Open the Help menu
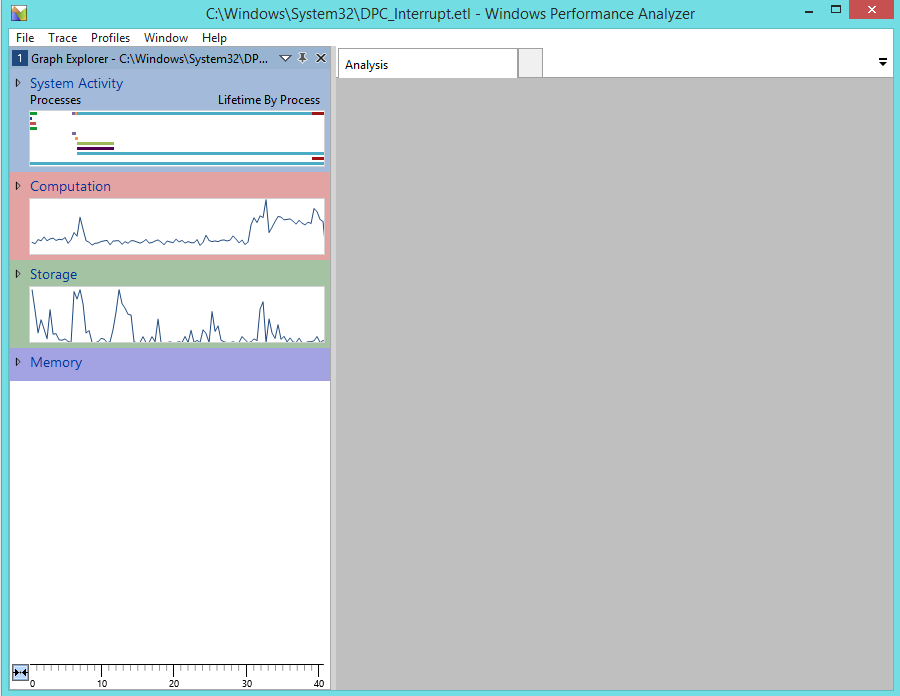This screenshot has height=696, width=900. pos(214,38)
